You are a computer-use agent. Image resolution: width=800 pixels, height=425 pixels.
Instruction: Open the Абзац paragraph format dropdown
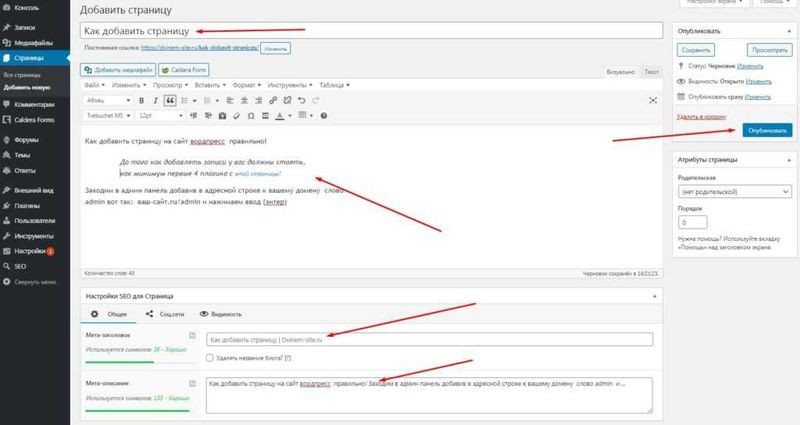108,100
